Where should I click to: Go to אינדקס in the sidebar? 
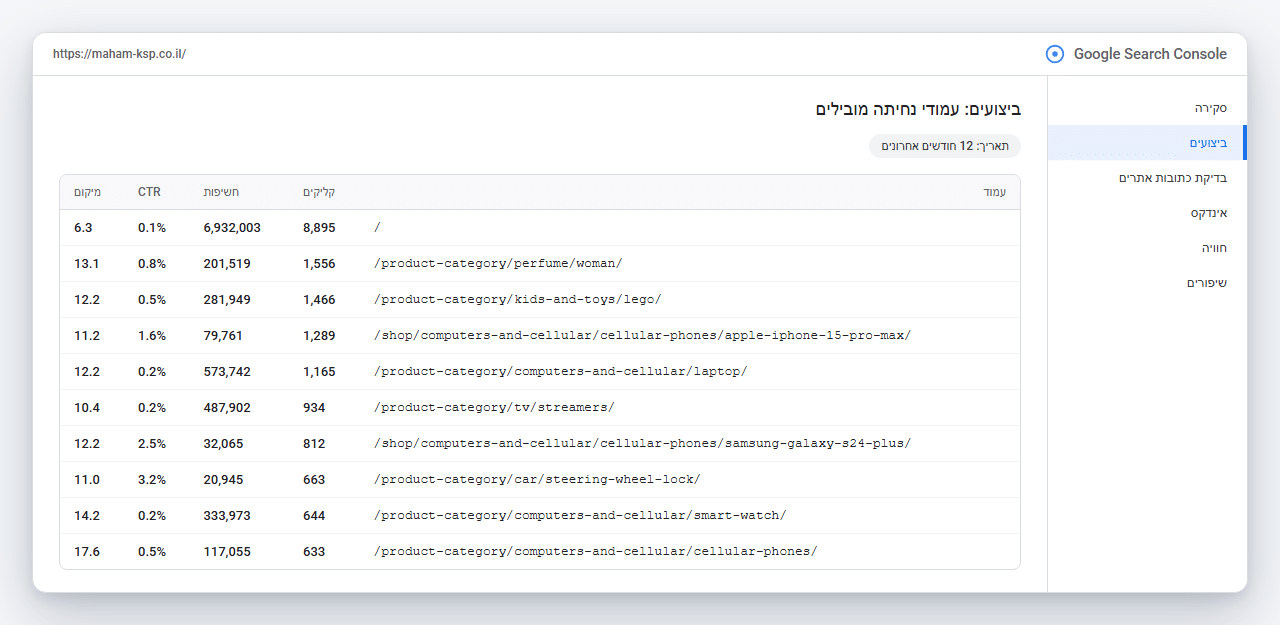coord(1147,213)
